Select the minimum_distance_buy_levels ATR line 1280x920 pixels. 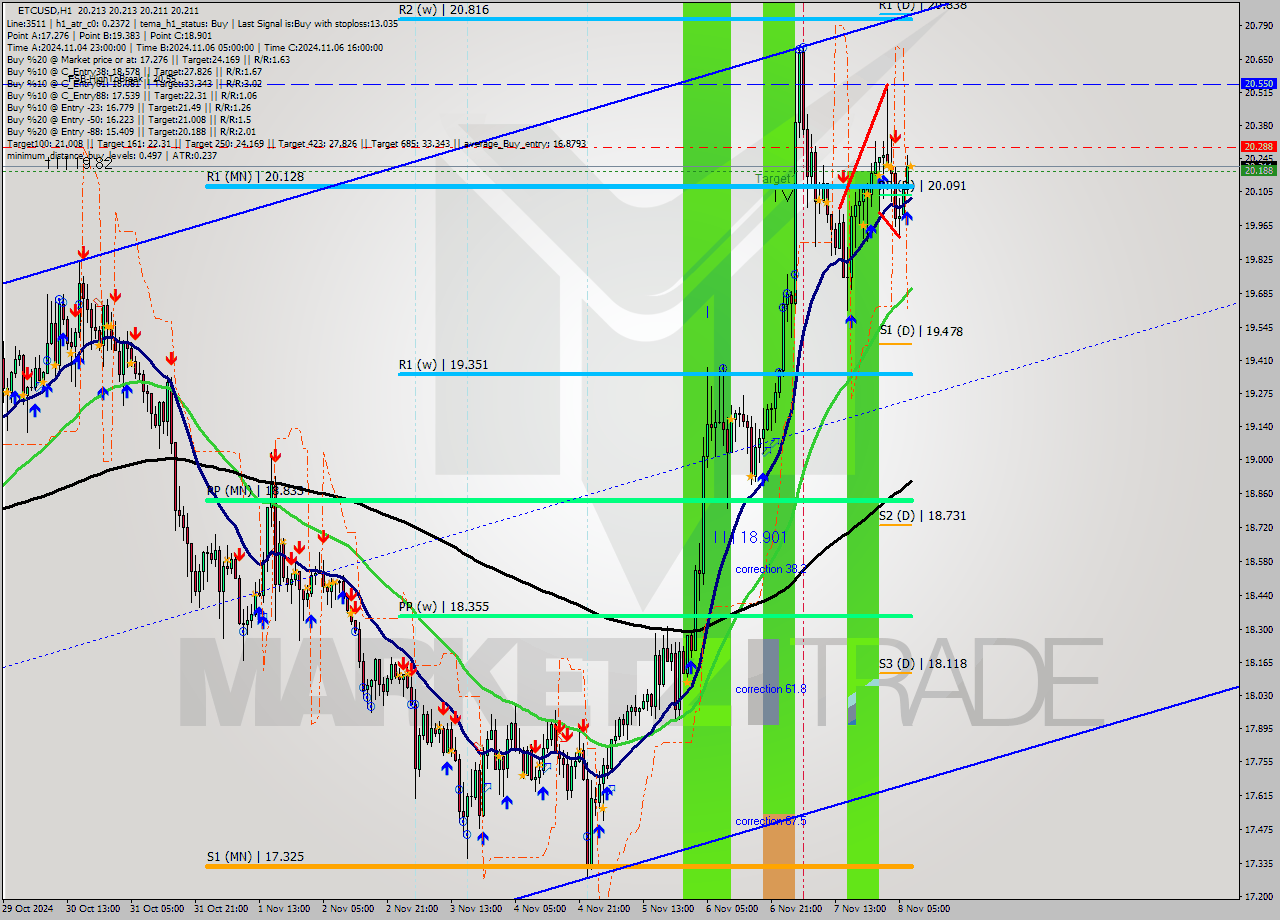click(x=111, y=155)
